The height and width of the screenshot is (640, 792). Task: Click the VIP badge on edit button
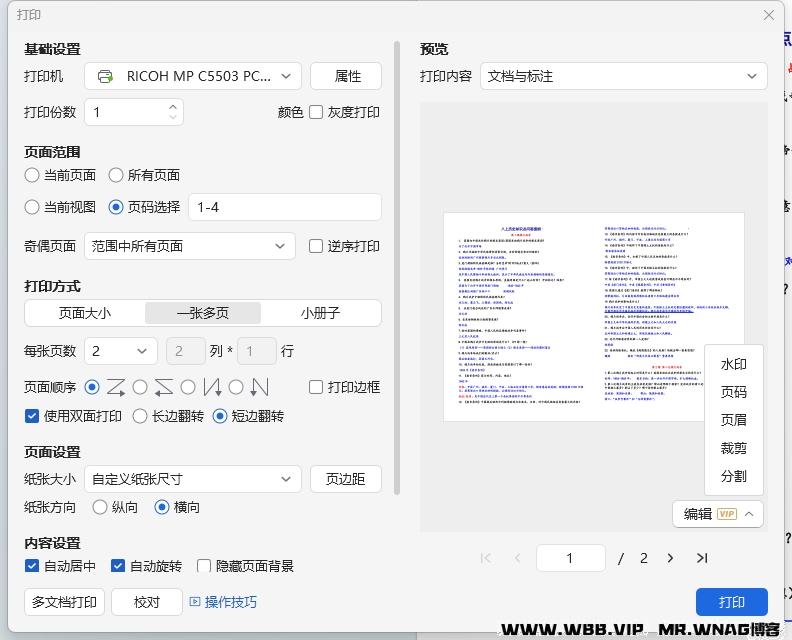(727, 514)
